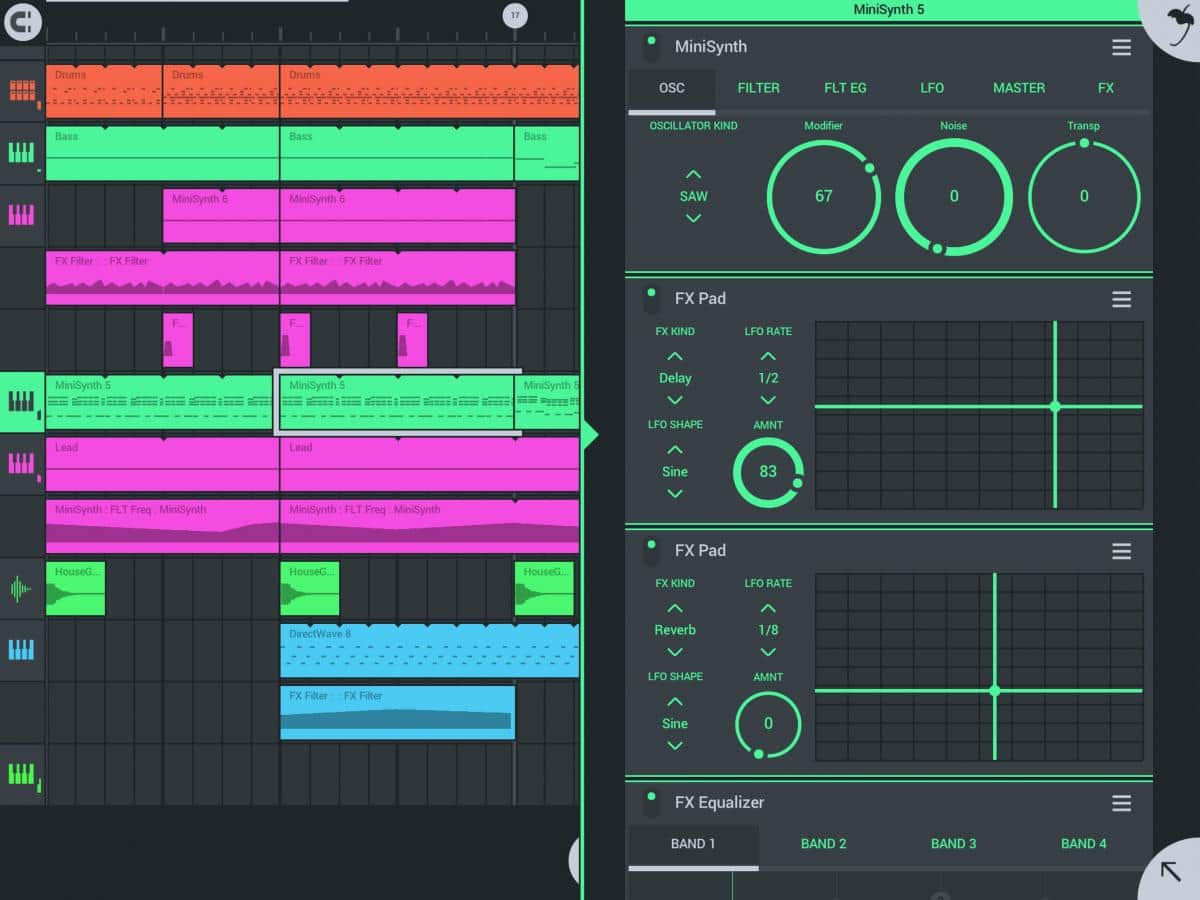Open the BAND 2 equalizer tab

823,844
